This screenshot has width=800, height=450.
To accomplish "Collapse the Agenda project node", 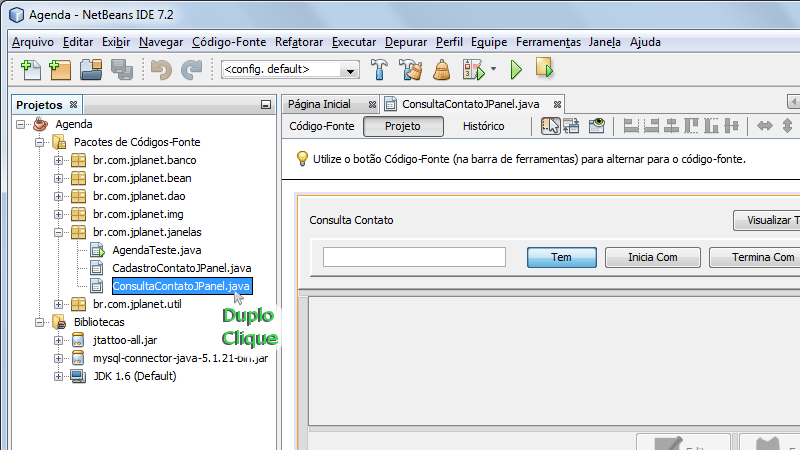I will [x=20, y=124].
